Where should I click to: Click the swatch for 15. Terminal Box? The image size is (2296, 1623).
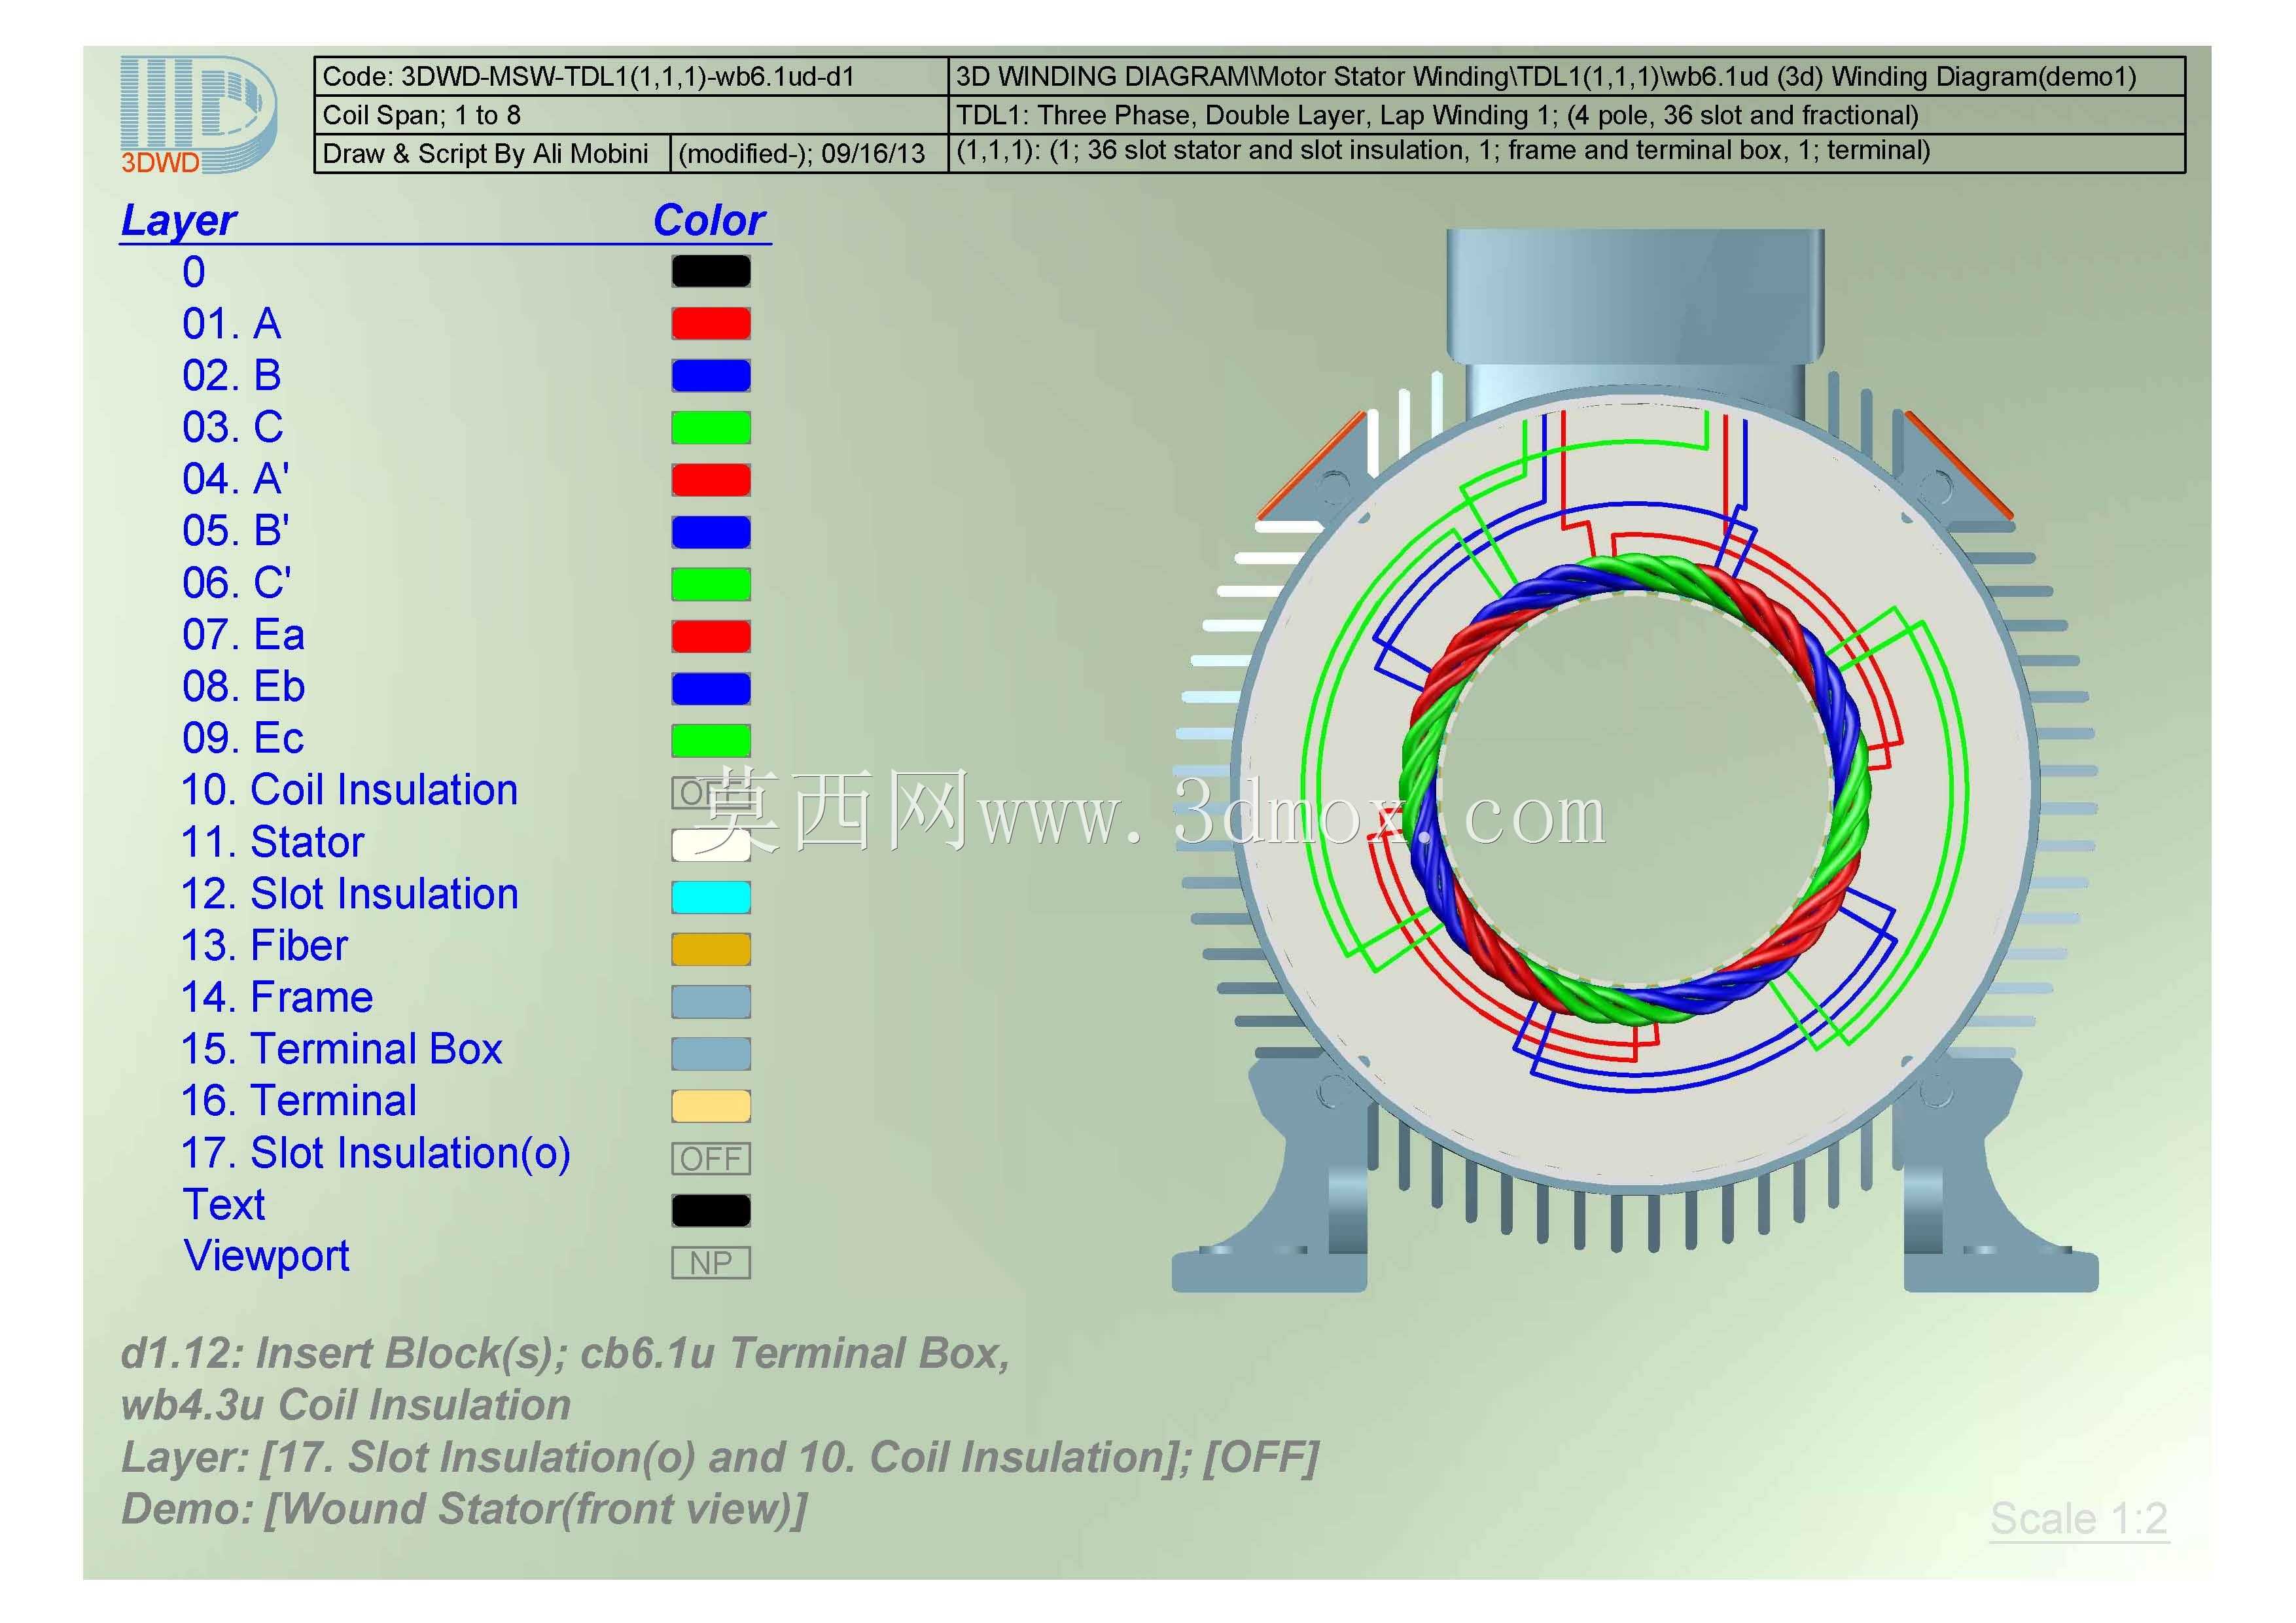pos(711,1053)
